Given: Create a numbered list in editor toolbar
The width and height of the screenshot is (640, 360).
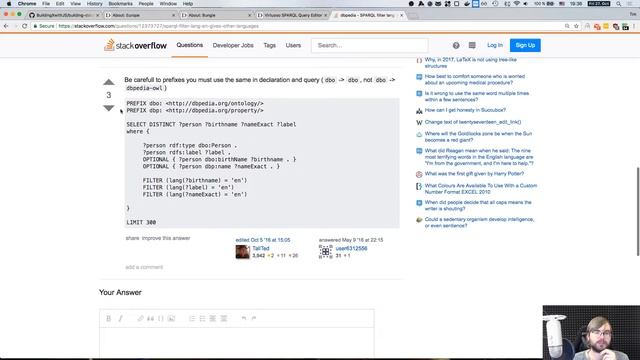Looking at the screenshot, I should pyautogui.click(x=192, y=318).
